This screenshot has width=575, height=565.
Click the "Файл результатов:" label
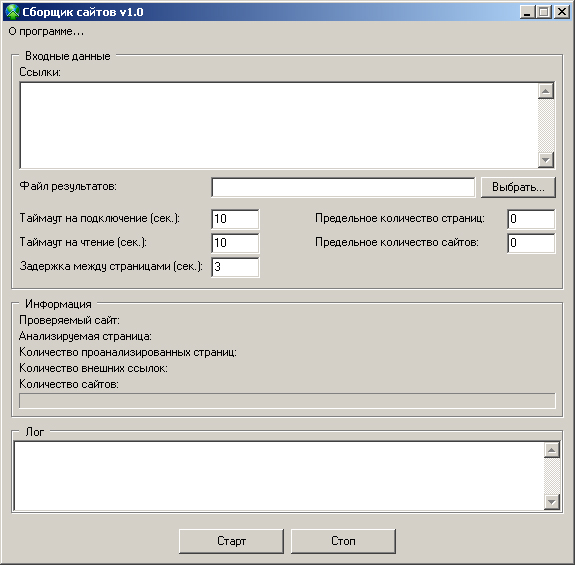pyautogui.click(x=68, y=186)
